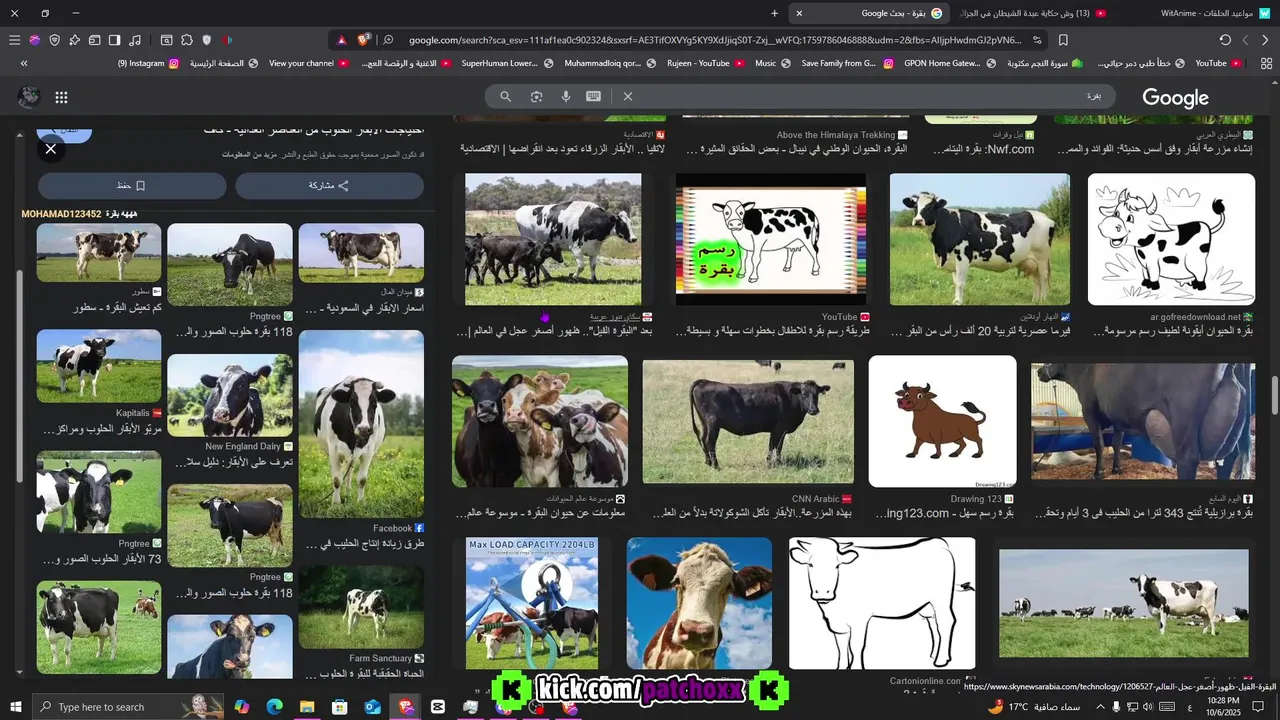Open the brown cartoon bull Drawing 123 thumbnail
This screenshot has height=720, width=1280.
pos(942,421)
